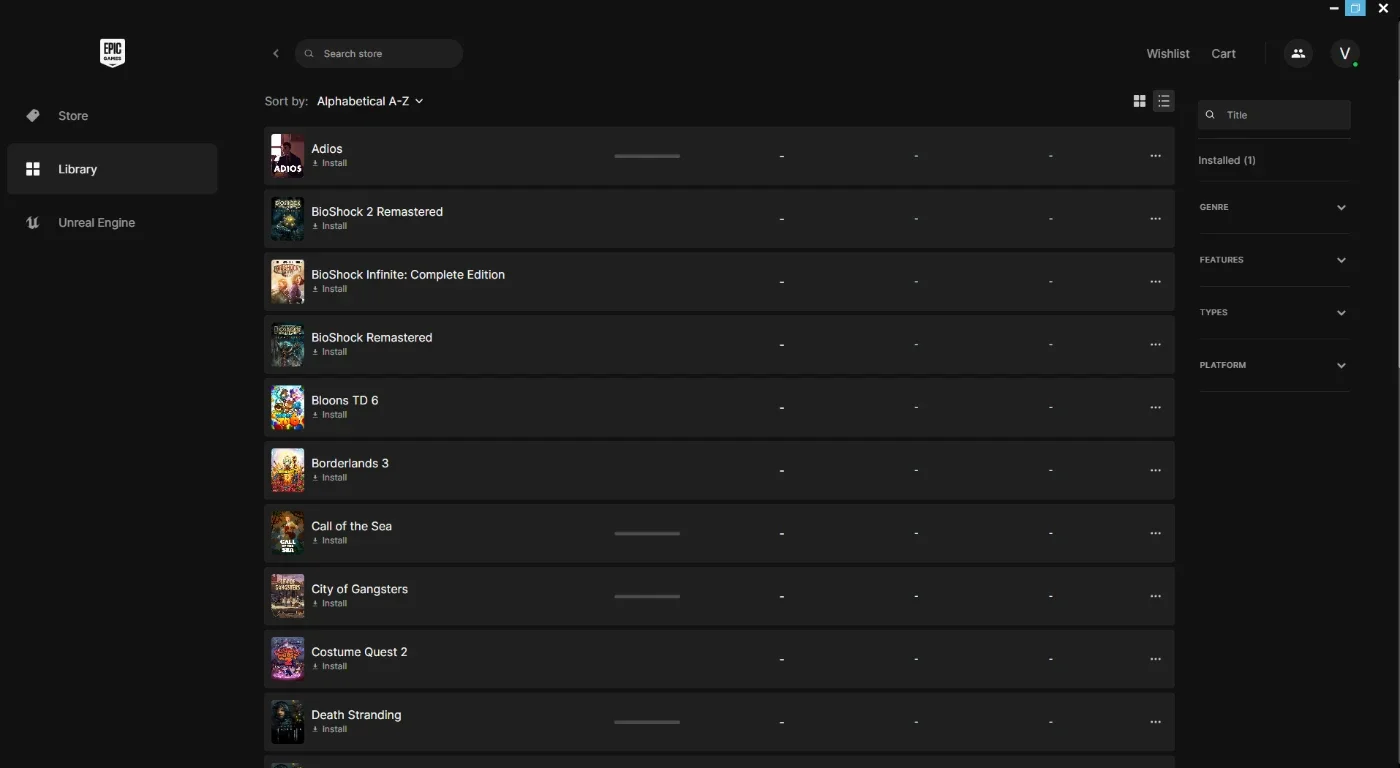Install Call of the Sea

pyautogui.click(x=330, y=541)
